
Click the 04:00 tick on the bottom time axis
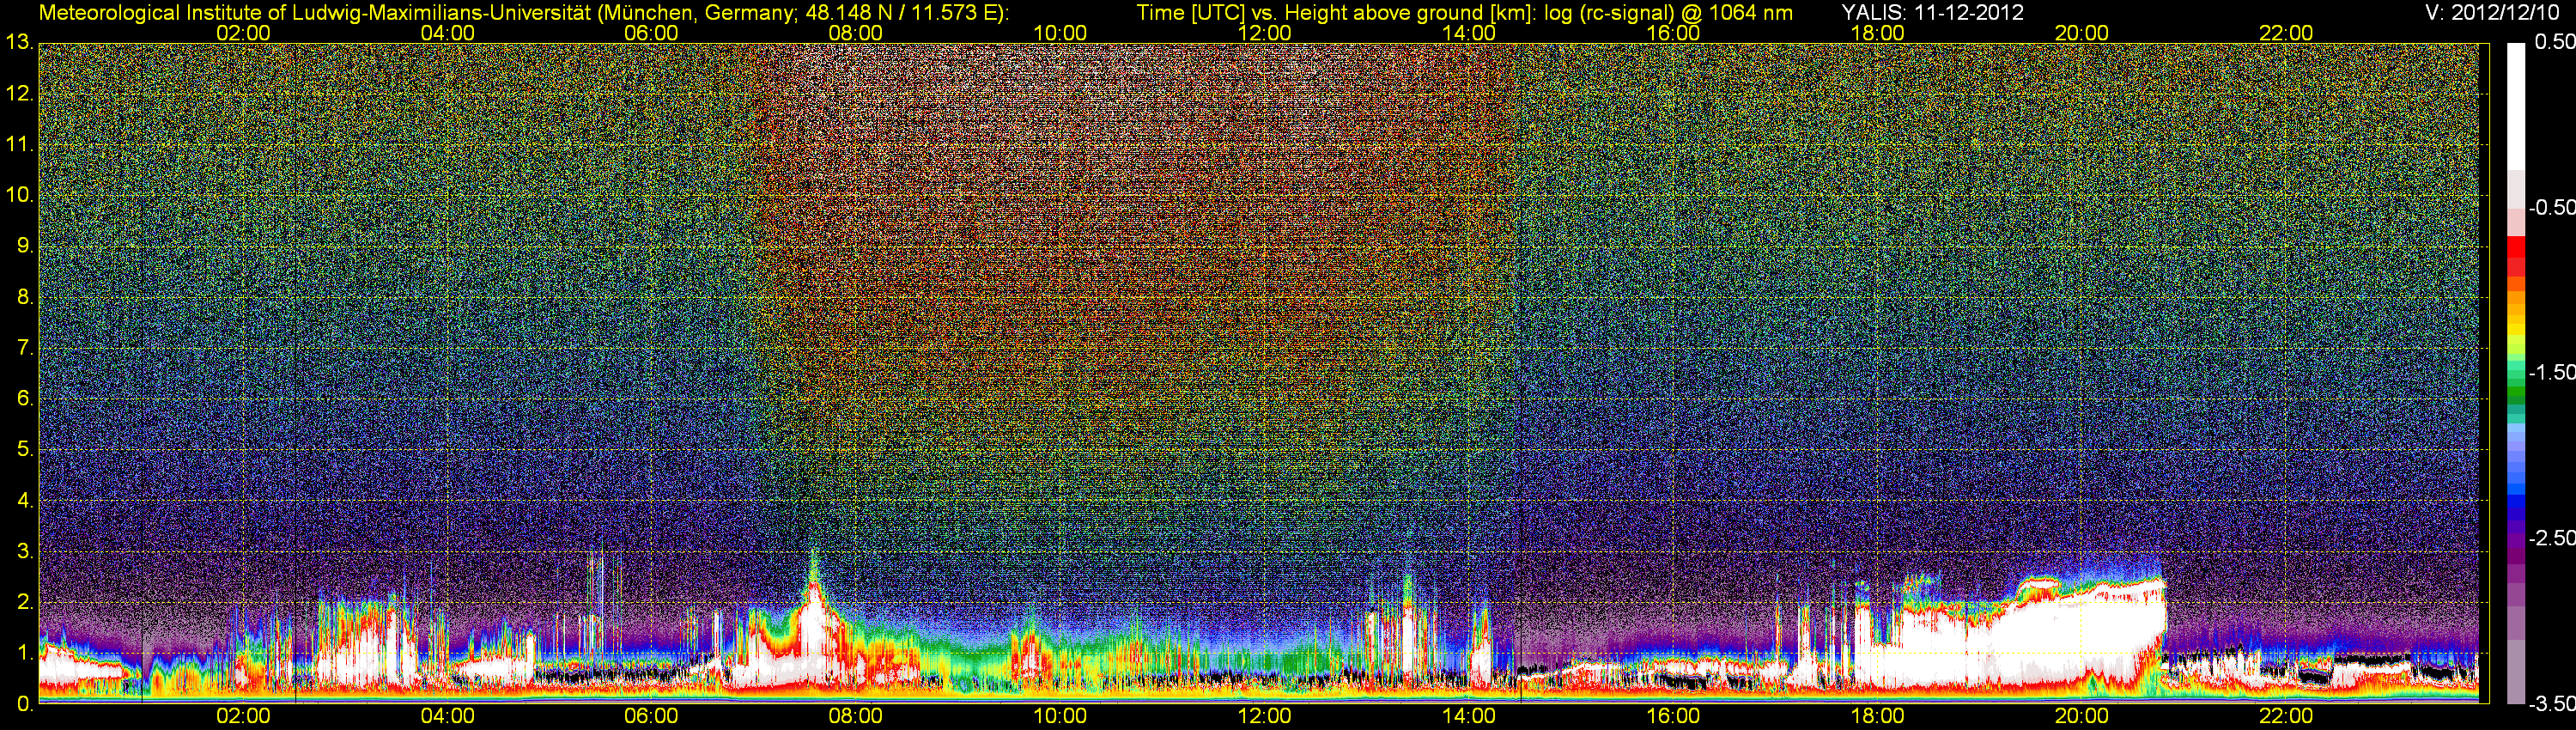(447, 716)
